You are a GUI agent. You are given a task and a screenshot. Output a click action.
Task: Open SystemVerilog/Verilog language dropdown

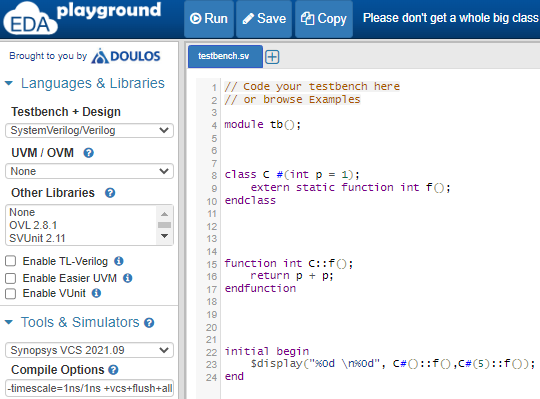point(89,130)
